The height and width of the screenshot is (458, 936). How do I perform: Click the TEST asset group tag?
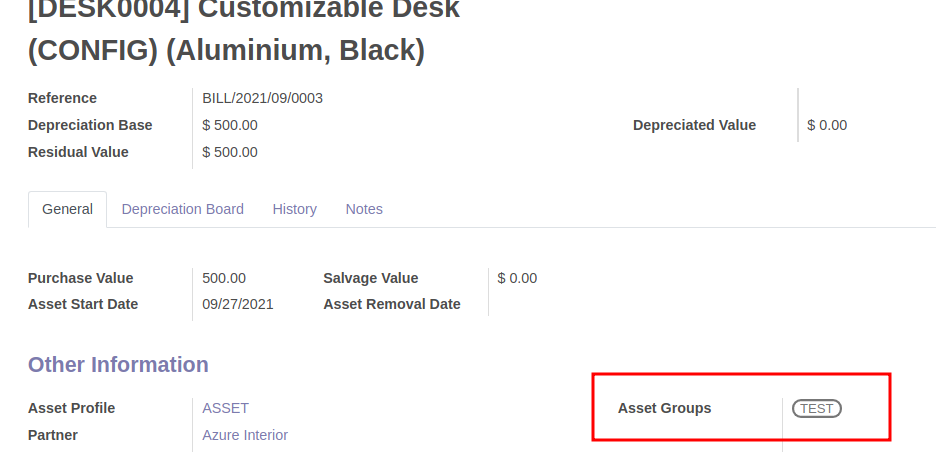[817, 408]
